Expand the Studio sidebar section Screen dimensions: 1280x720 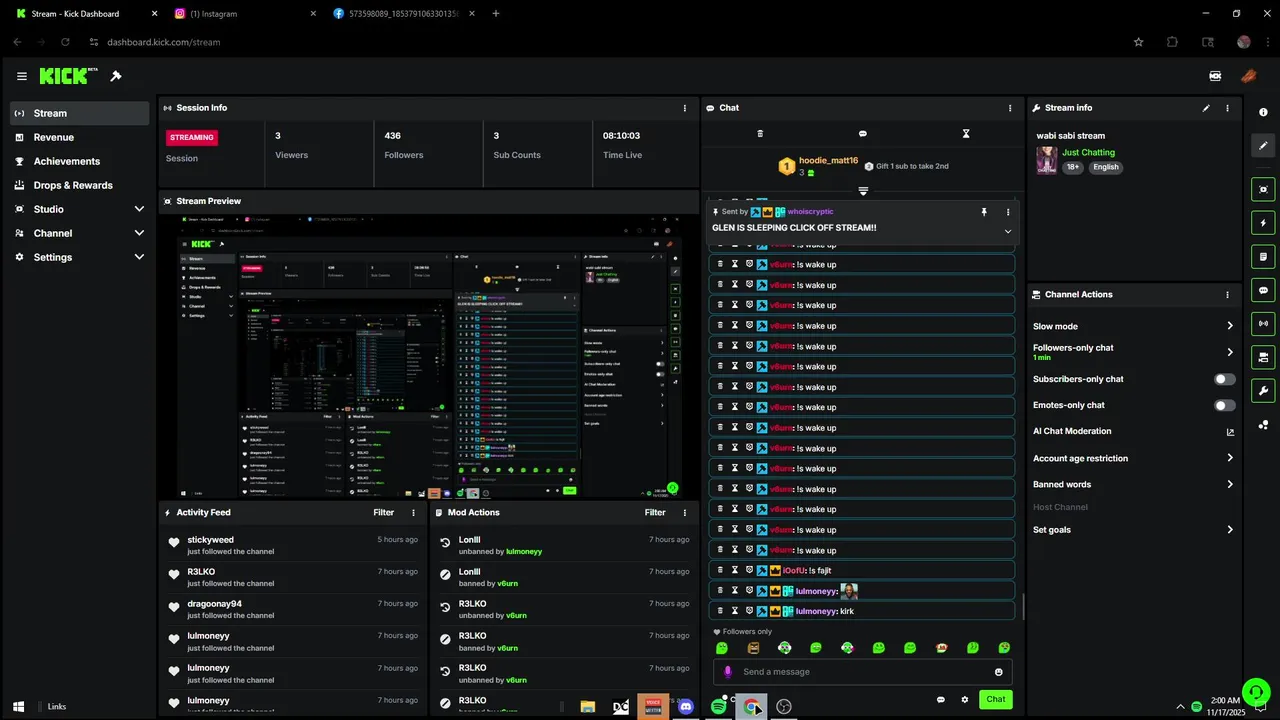[x=139, y=209]
